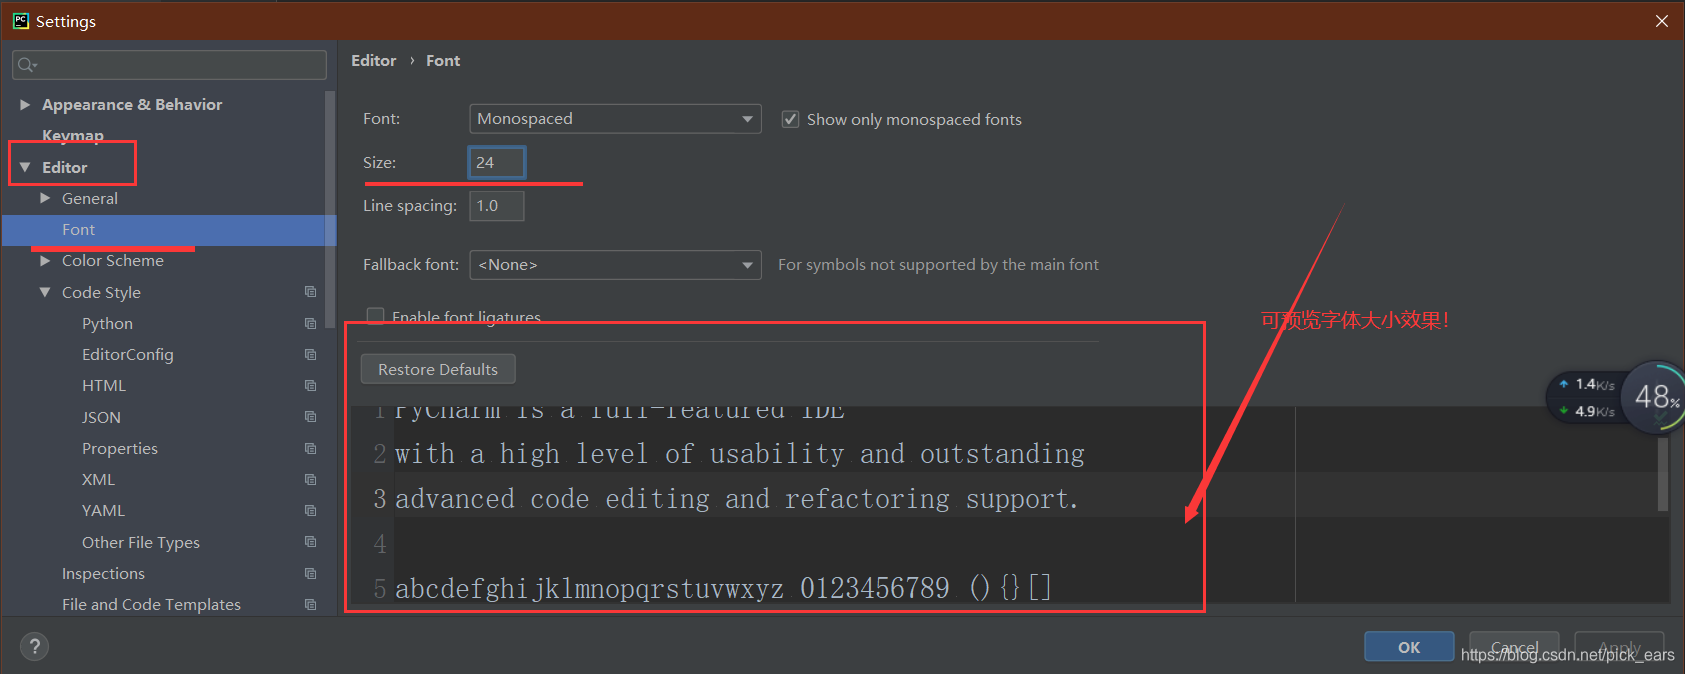The height and width of the screenshot is (674, 1685).
Task: Click the project-level icon beside YAML
Action: pyautogui.click(x=310, y=510)
